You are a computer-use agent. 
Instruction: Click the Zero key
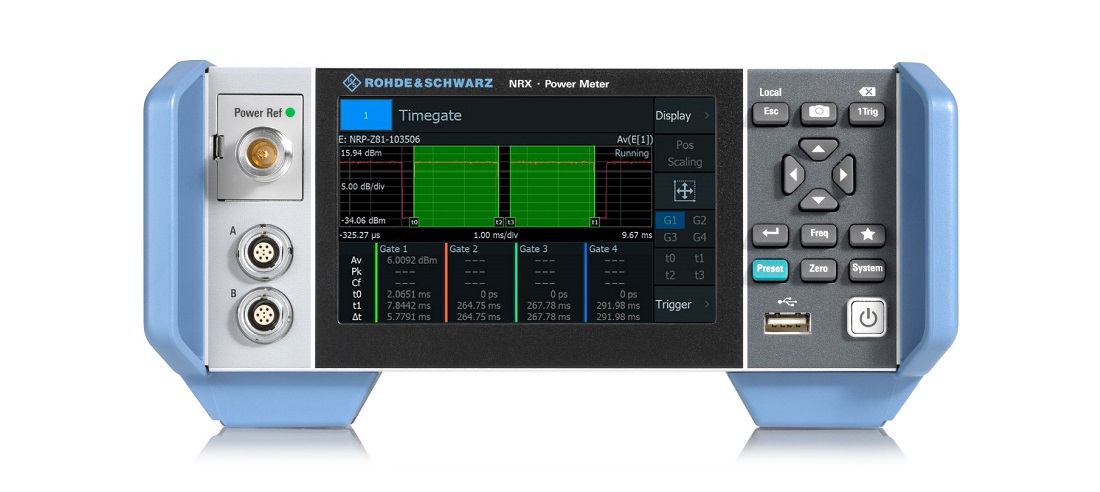(x=819, y=270)
